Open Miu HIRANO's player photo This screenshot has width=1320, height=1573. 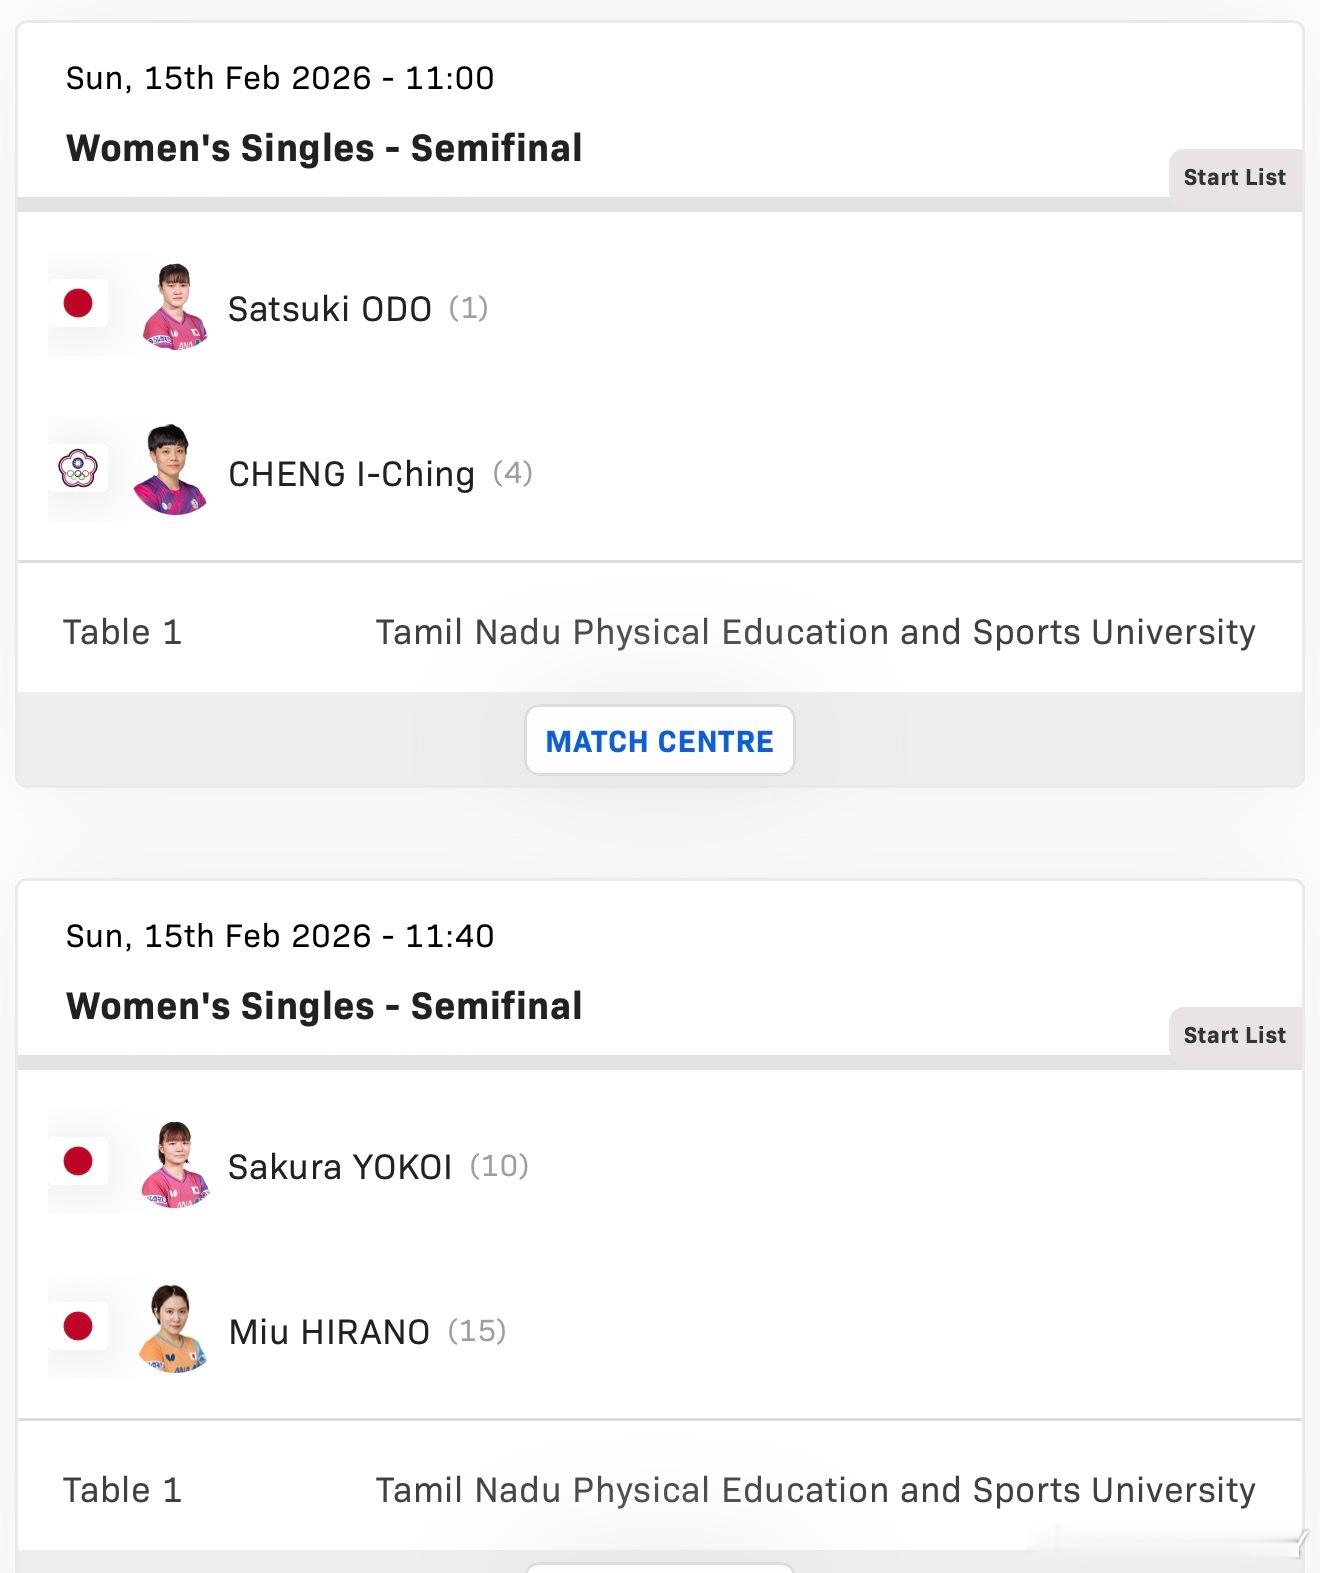[x=174, y=1329]
